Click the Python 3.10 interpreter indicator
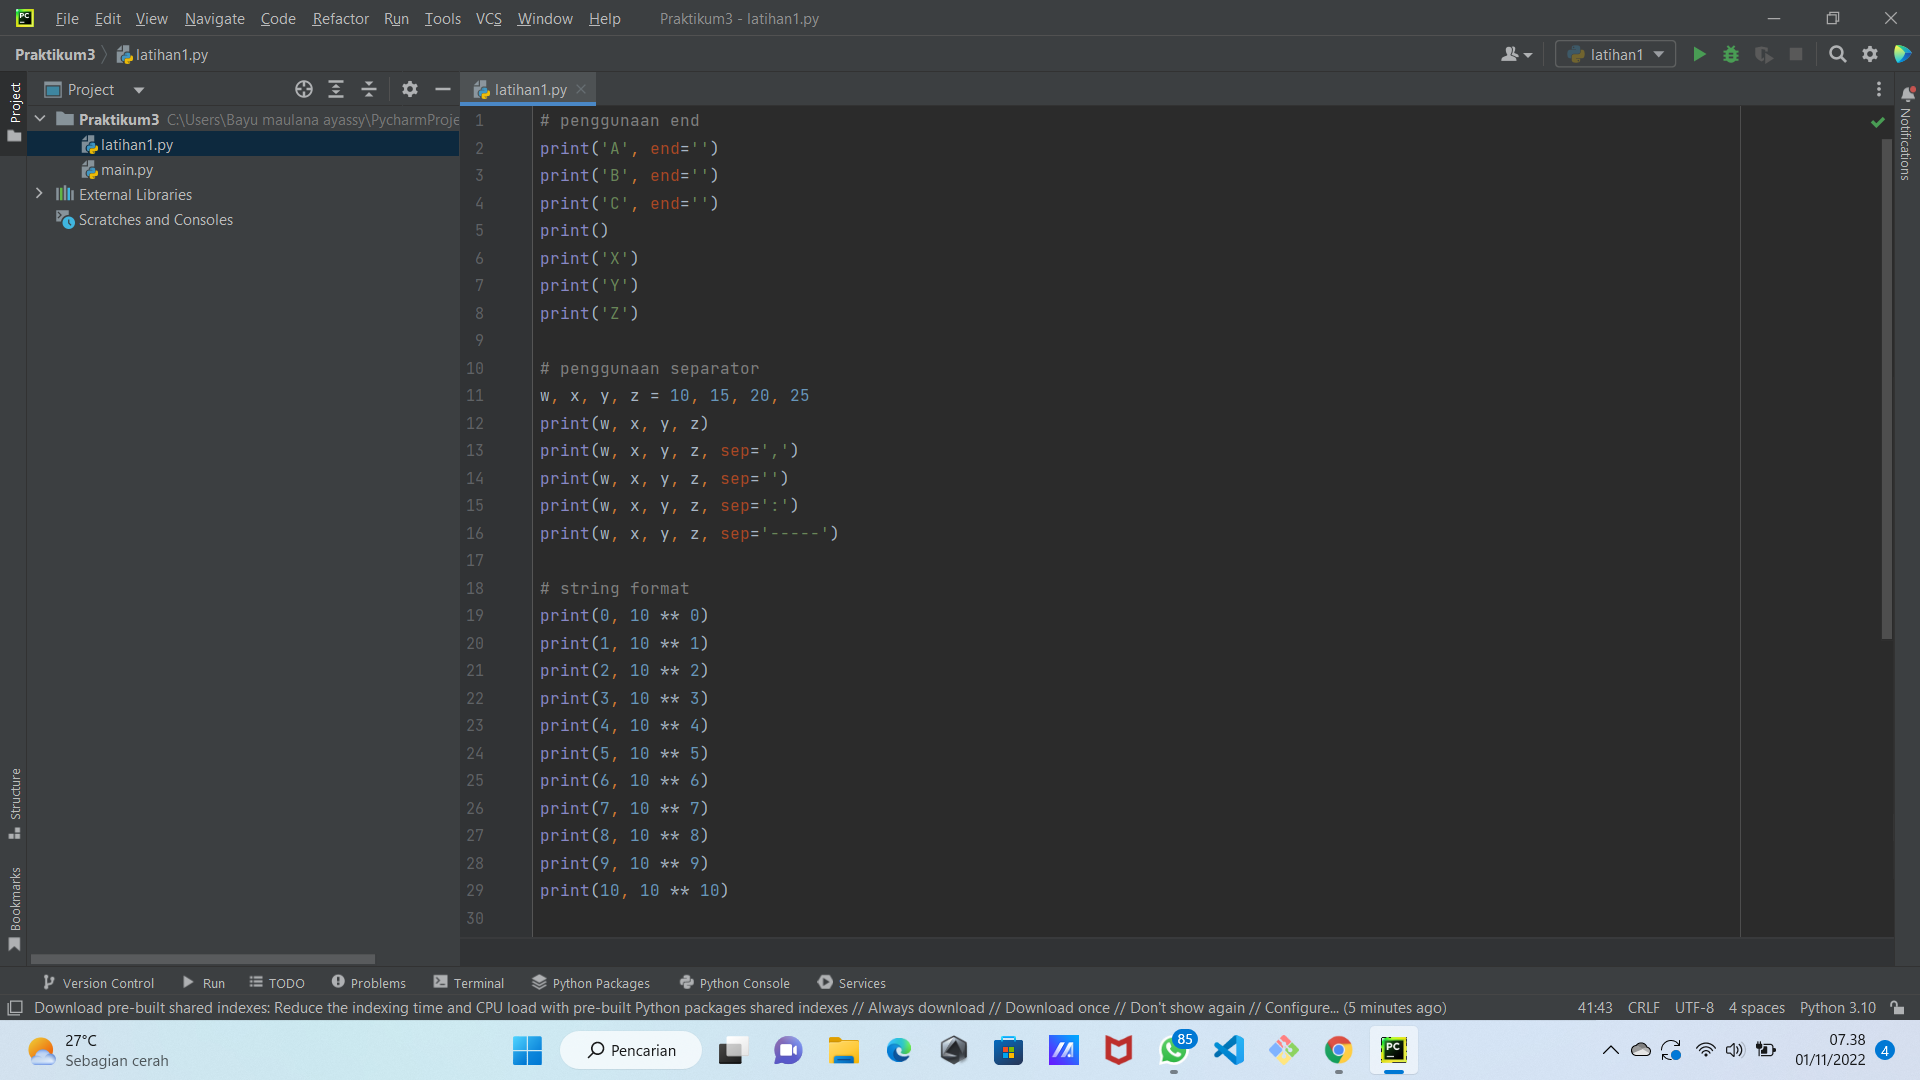This screenshot has width=1920, height=1080. pyautogui.click(x=1836, y=1007)
